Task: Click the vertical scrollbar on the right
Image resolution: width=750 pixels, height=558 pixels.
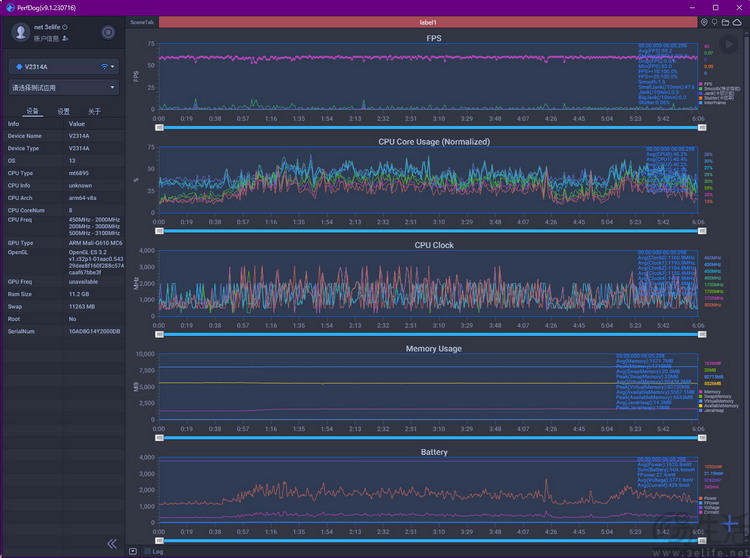Action: point(747,287)
